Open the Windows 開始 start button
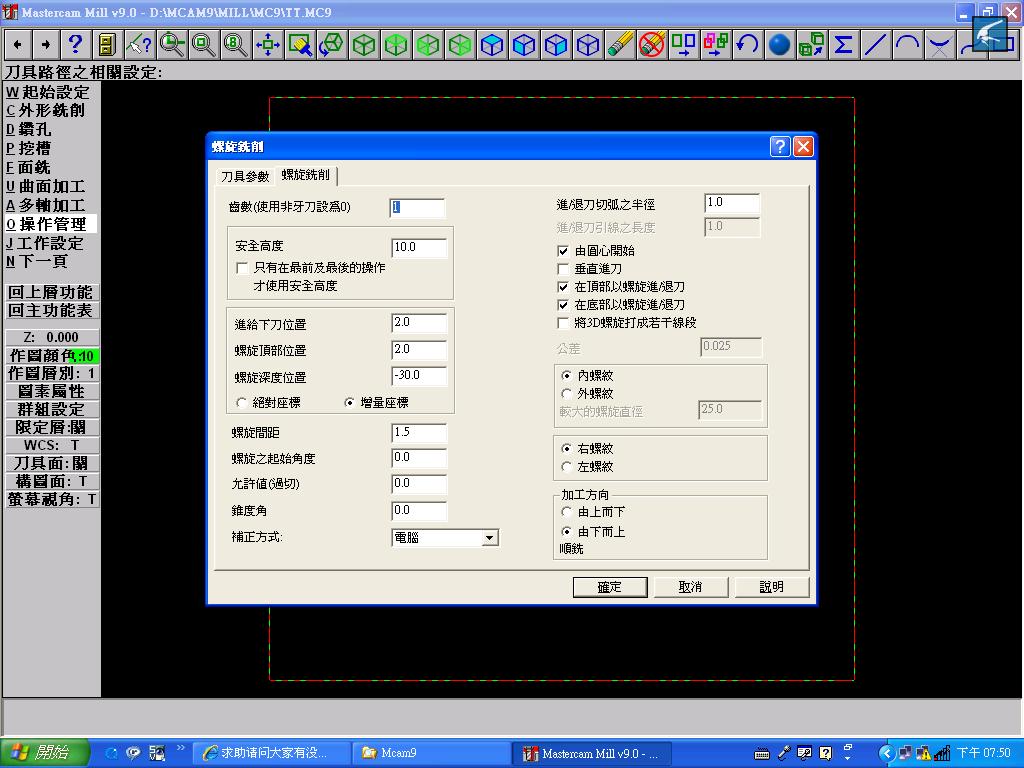This screenshot has width=1024, height=768. (43, 753)
